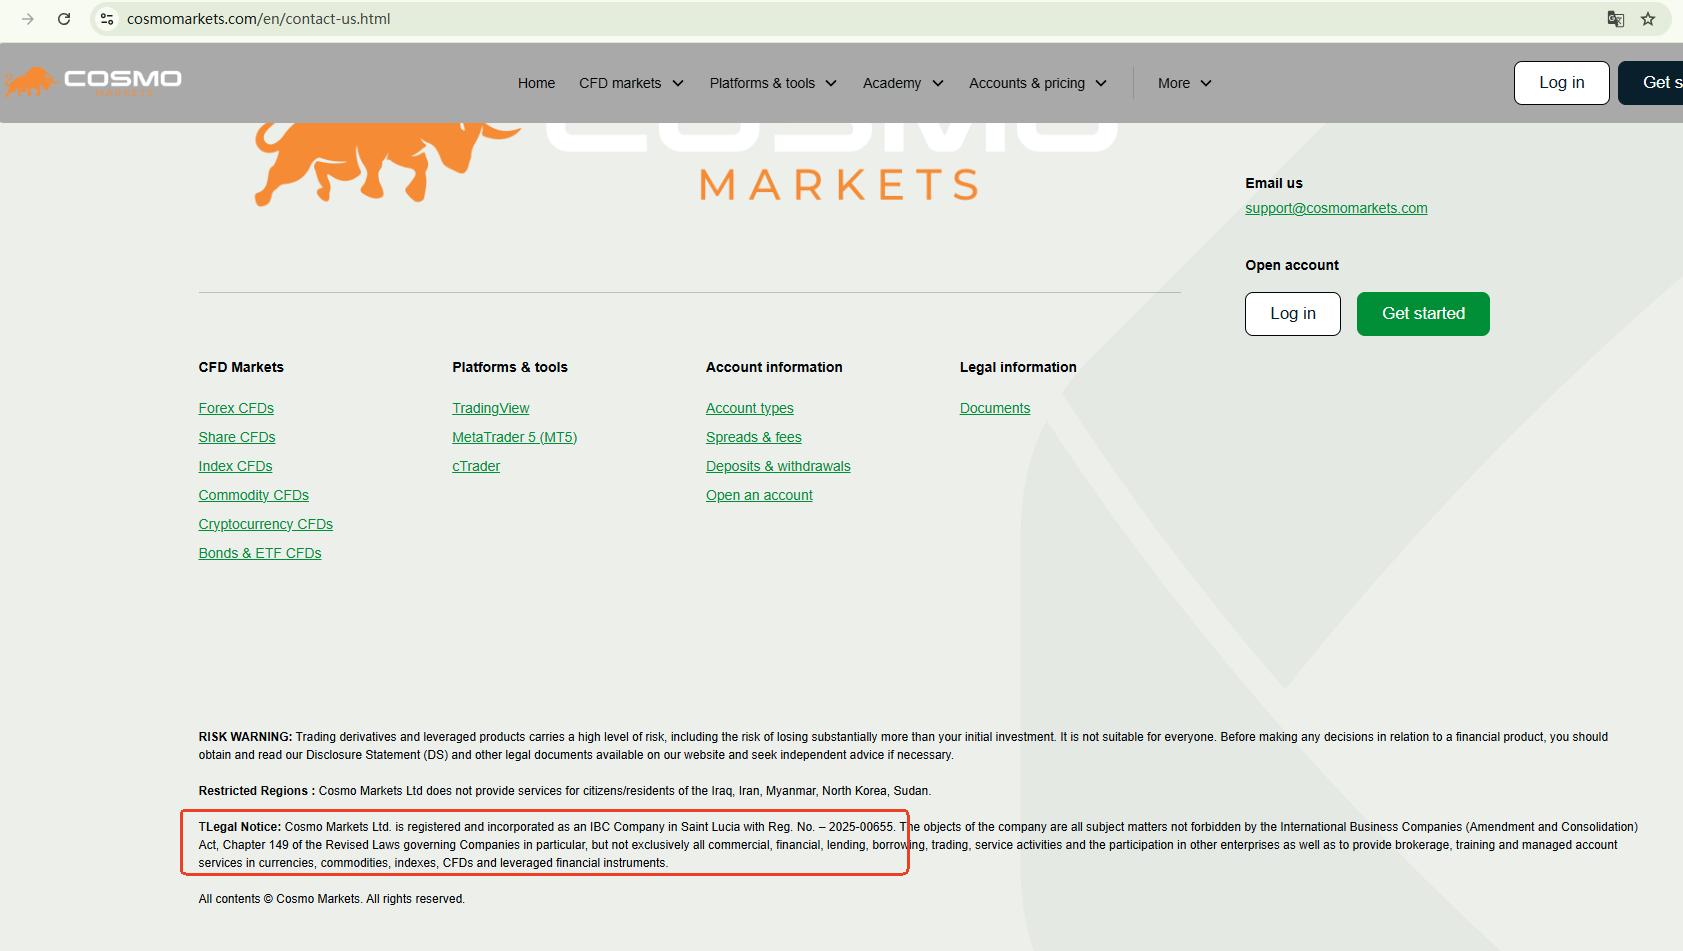Screen dimensions: 1683x951
Task: Click Log in under Open account
Action: 1292,314
